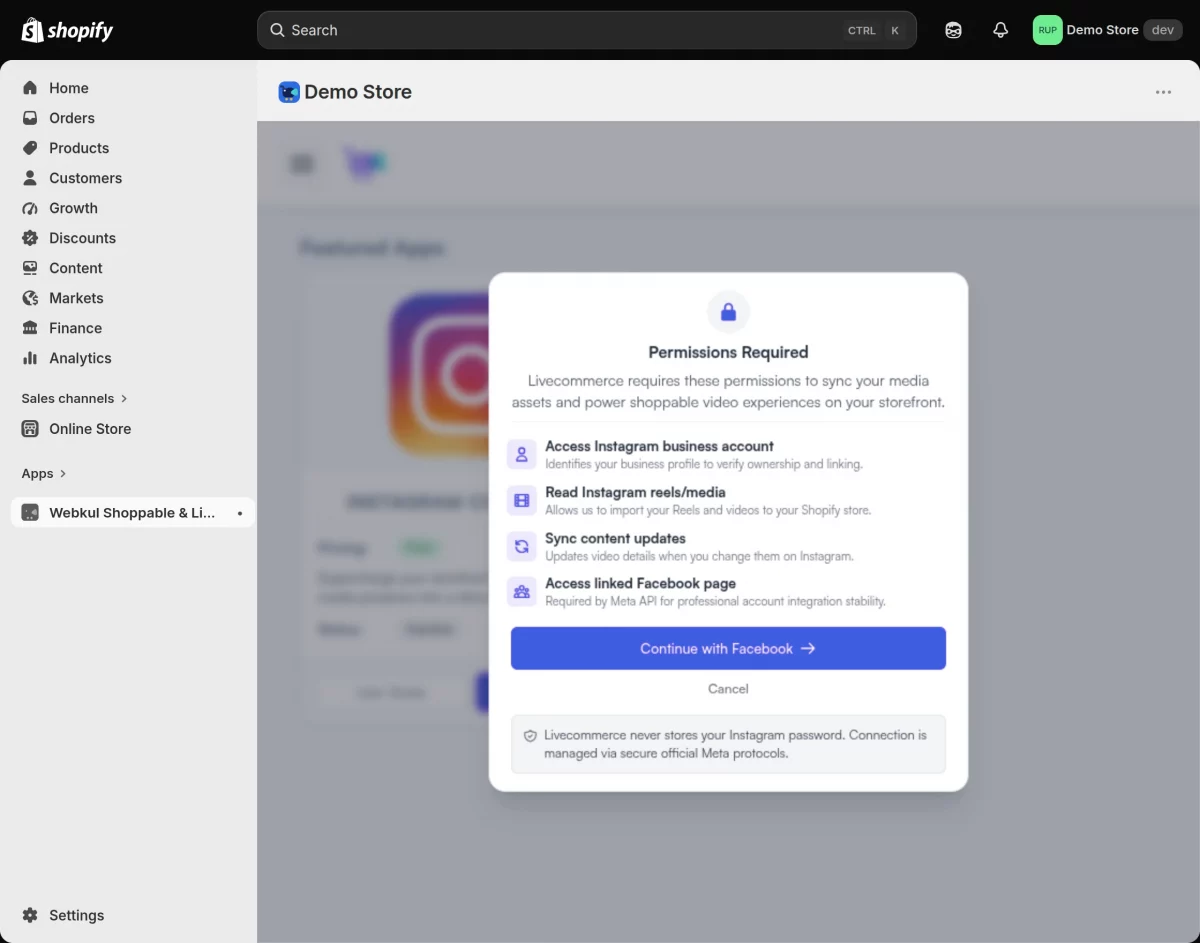Click the Finance bank icon
The width and height of the screenshot is (1200, 943).
click(30, 328)
